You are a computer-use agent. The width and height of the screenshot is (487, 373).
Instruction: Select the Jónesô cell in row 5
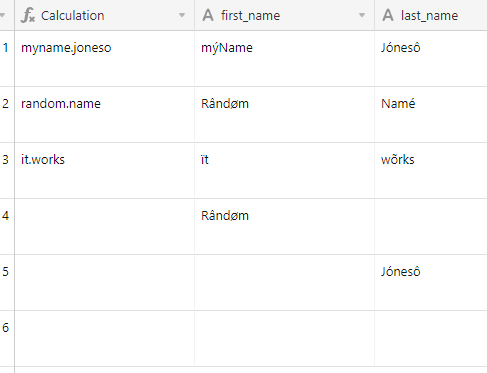click(x=431, y=283)
